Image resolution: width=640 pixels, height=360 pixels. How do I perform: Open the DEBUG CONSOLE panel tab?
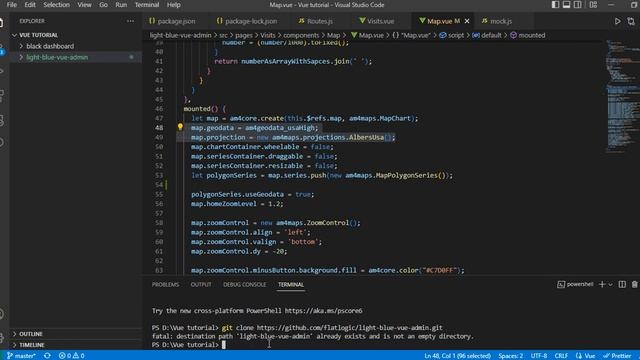click(244, 284)
